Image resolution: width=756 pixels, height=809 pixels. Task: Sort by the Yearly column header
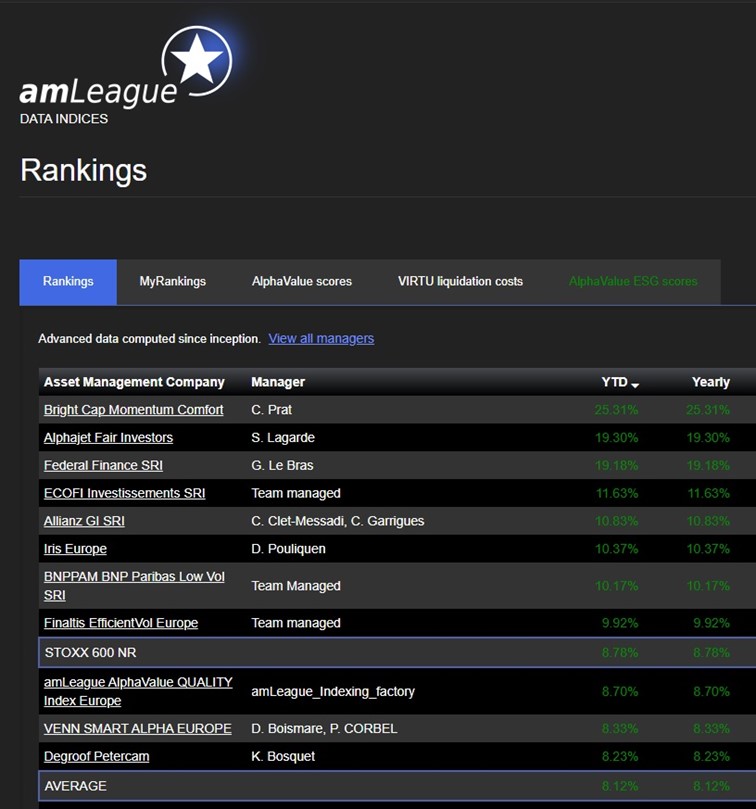(x=711, y=382)
